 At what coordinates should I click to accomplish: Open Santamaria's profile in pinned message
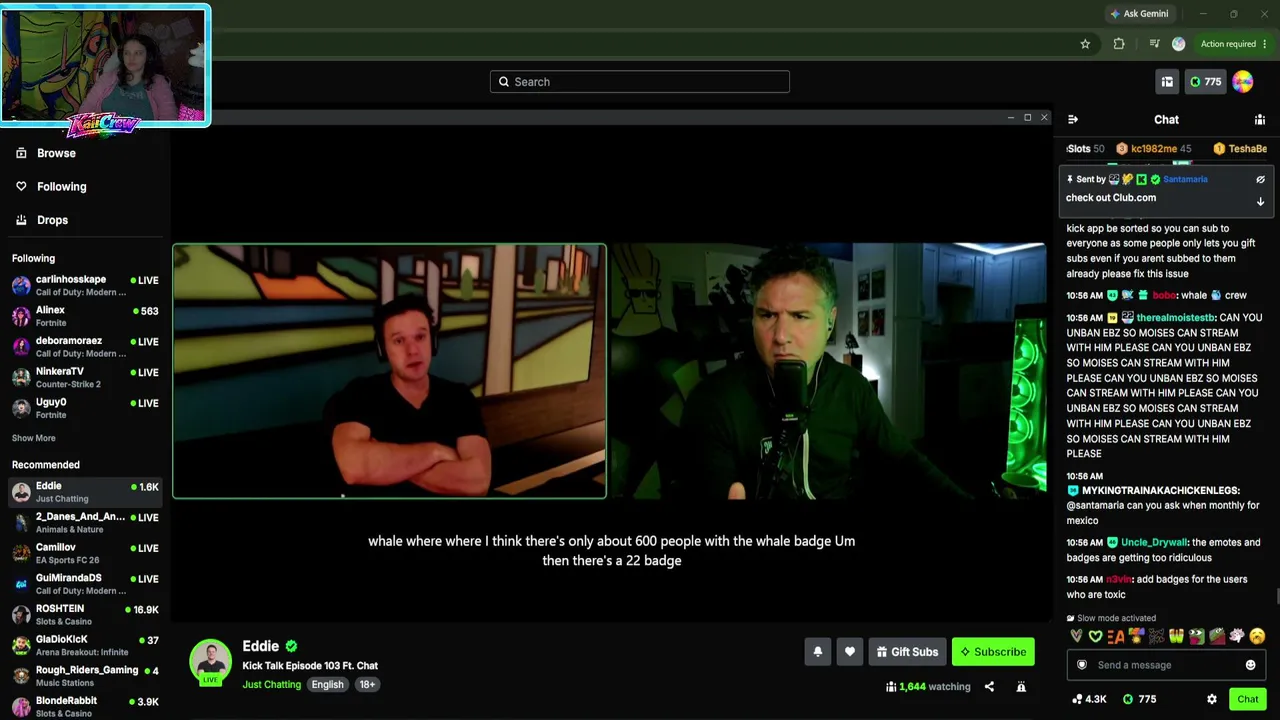pyautogui.click(x=1185, y=179)
